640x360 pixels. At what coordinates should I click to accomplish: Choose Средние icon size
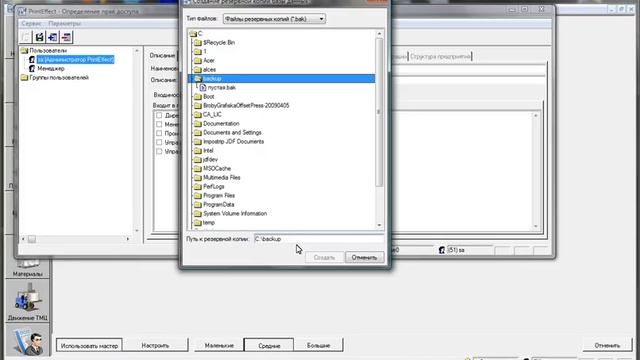pyautogui.click(x=269, y=345)
